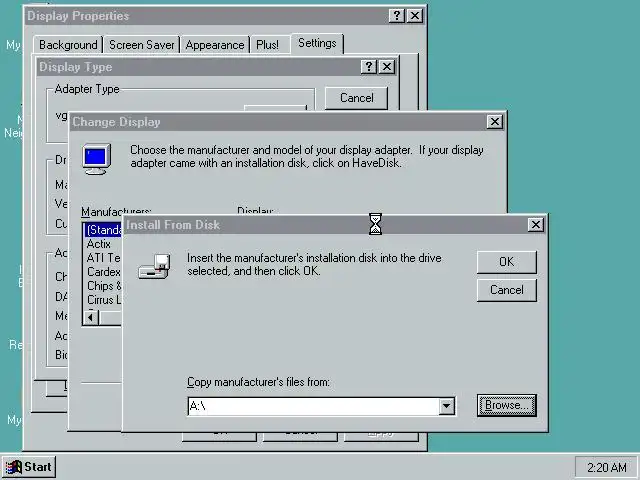Click the Display Type help question mark button
This screenshot has height=480, width=640.
coord(369,67)
